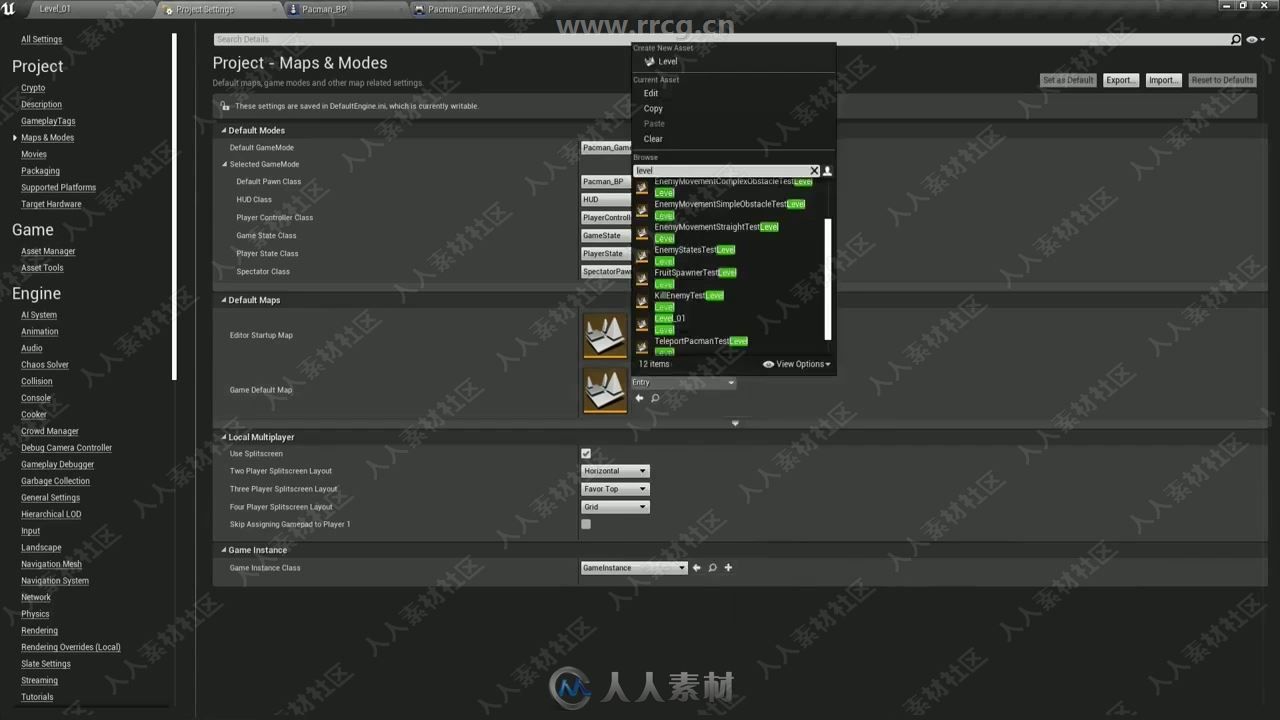Click the Search Details input field
The image size is (1280, 720).
(722, 39)
